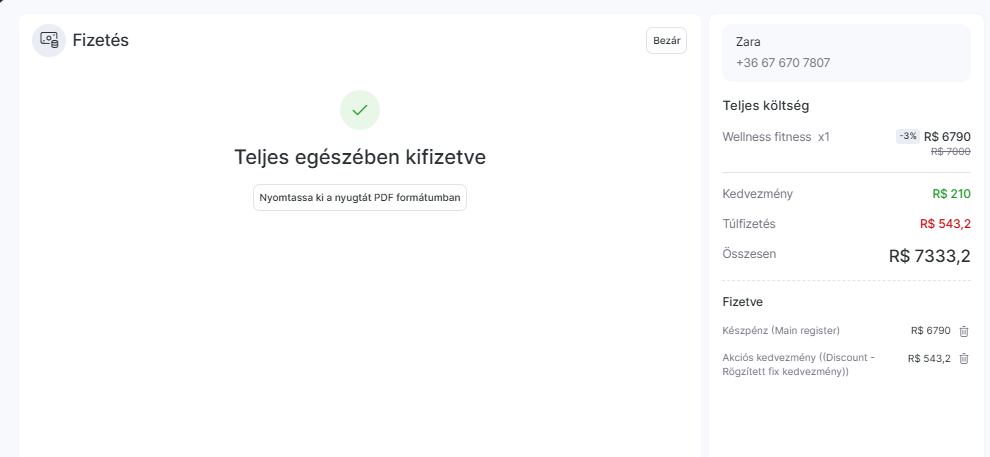Click the Fizetés payment icon in header

click(x=49, y=40)
